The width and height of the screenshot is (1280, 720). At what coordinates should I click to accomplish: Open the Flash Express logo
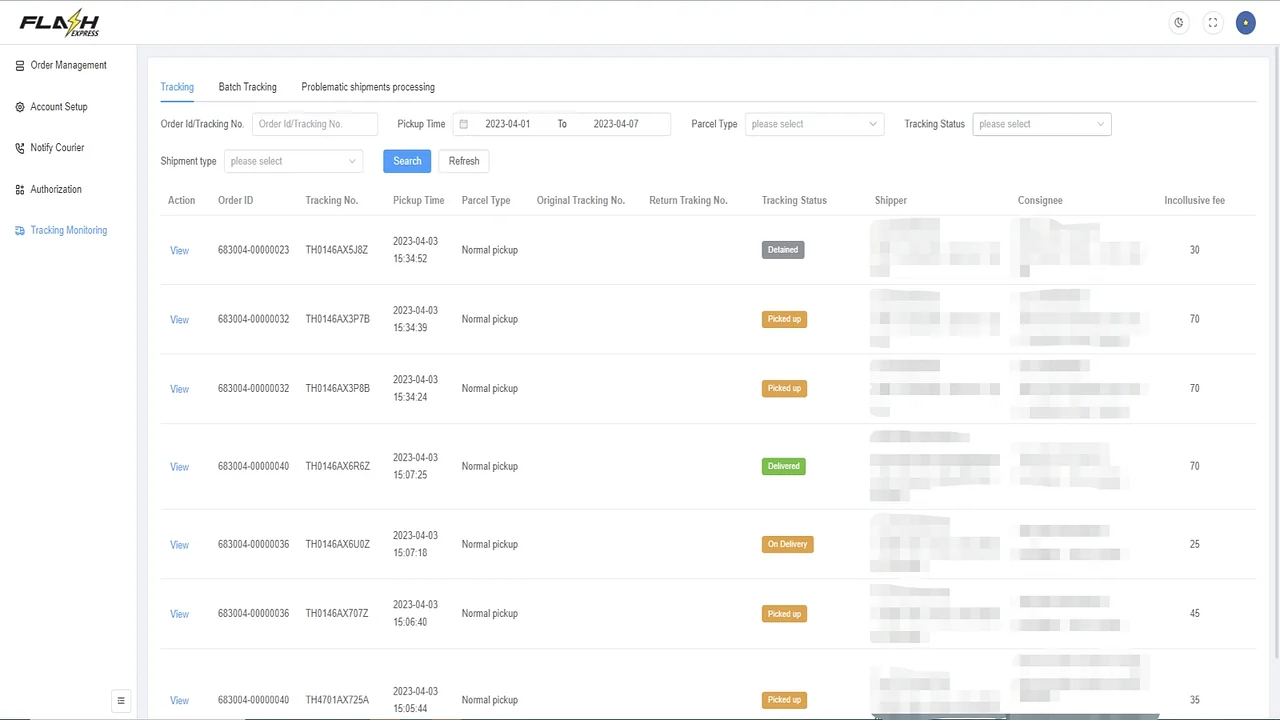click(59, 22)
